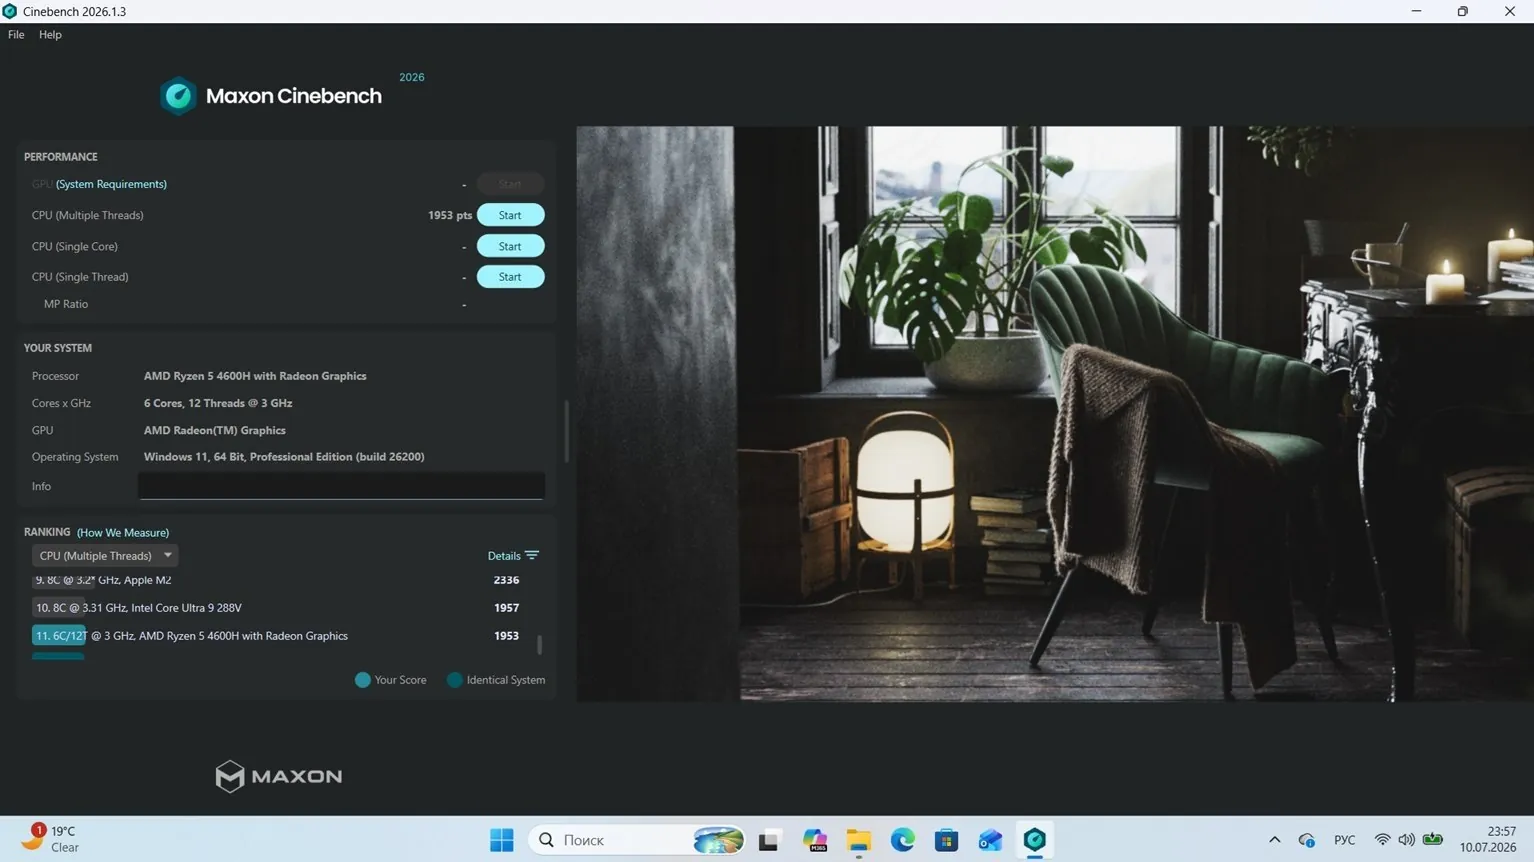Open the System Requirements link

pos(111,184)
